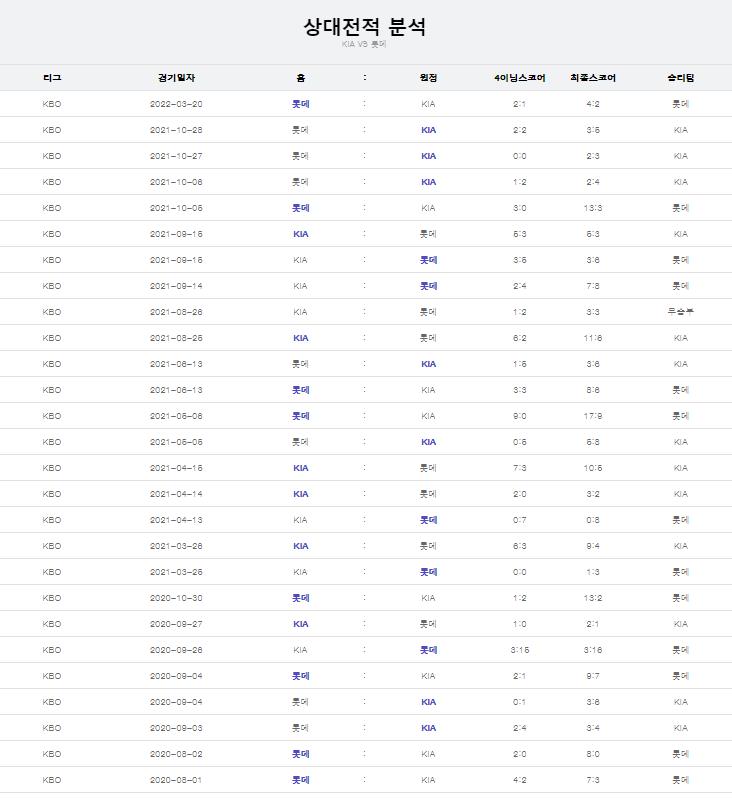732x798 pixels.
Task: Click the KIA VS 롯데 subtitle
Action: tap(364, 44)
